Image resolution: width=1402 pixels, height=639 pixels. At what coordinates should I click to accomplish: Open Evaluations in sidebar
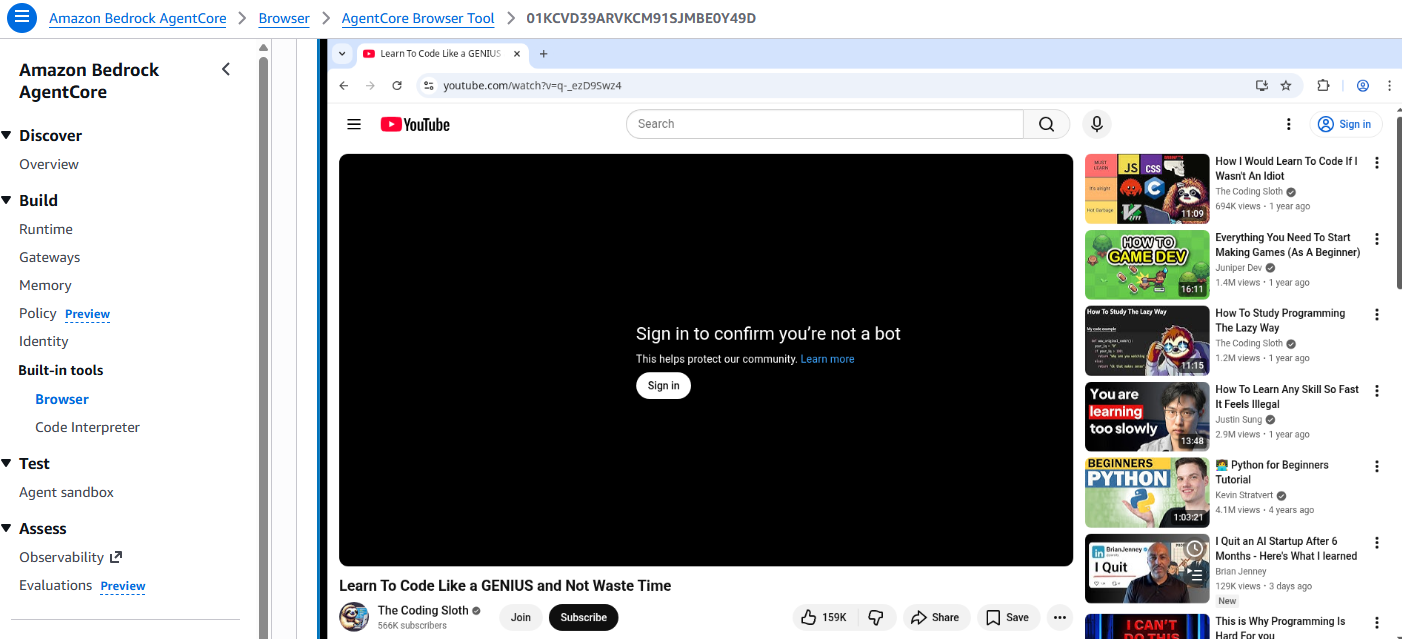click(56, 585)
